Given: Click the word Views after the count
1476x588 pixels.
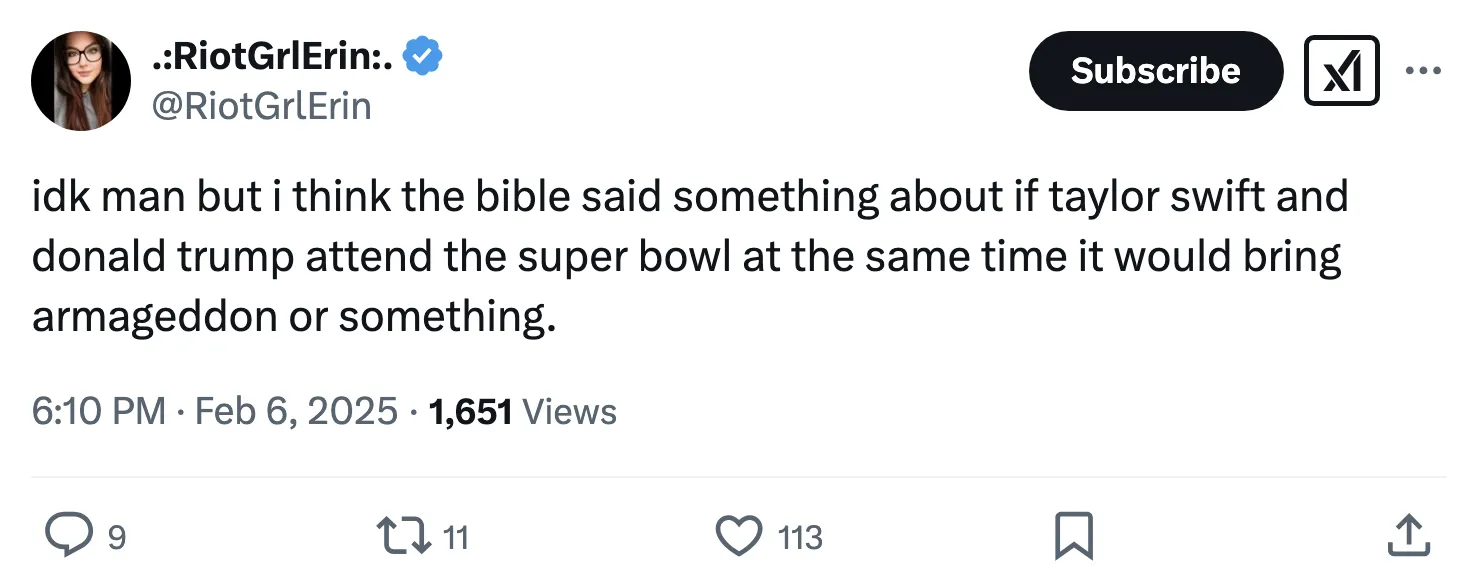Looking at the screenshot, I should pos(569,411).
